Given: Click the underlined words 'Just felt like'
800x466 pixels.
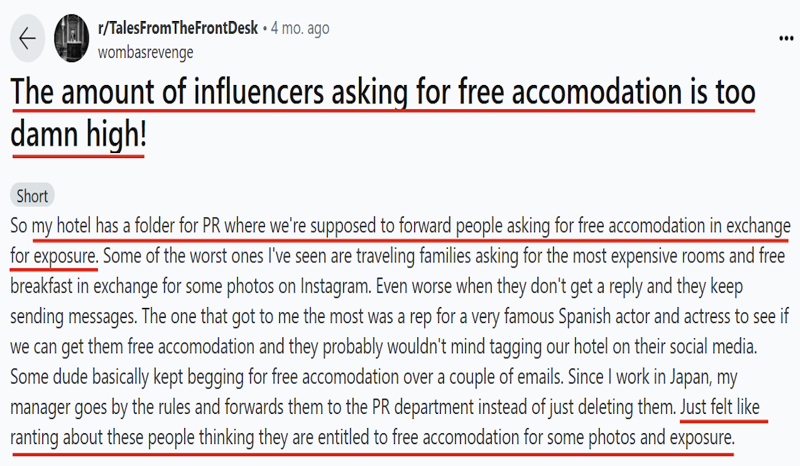Looking at the screenshot, I should coord(720,407).
